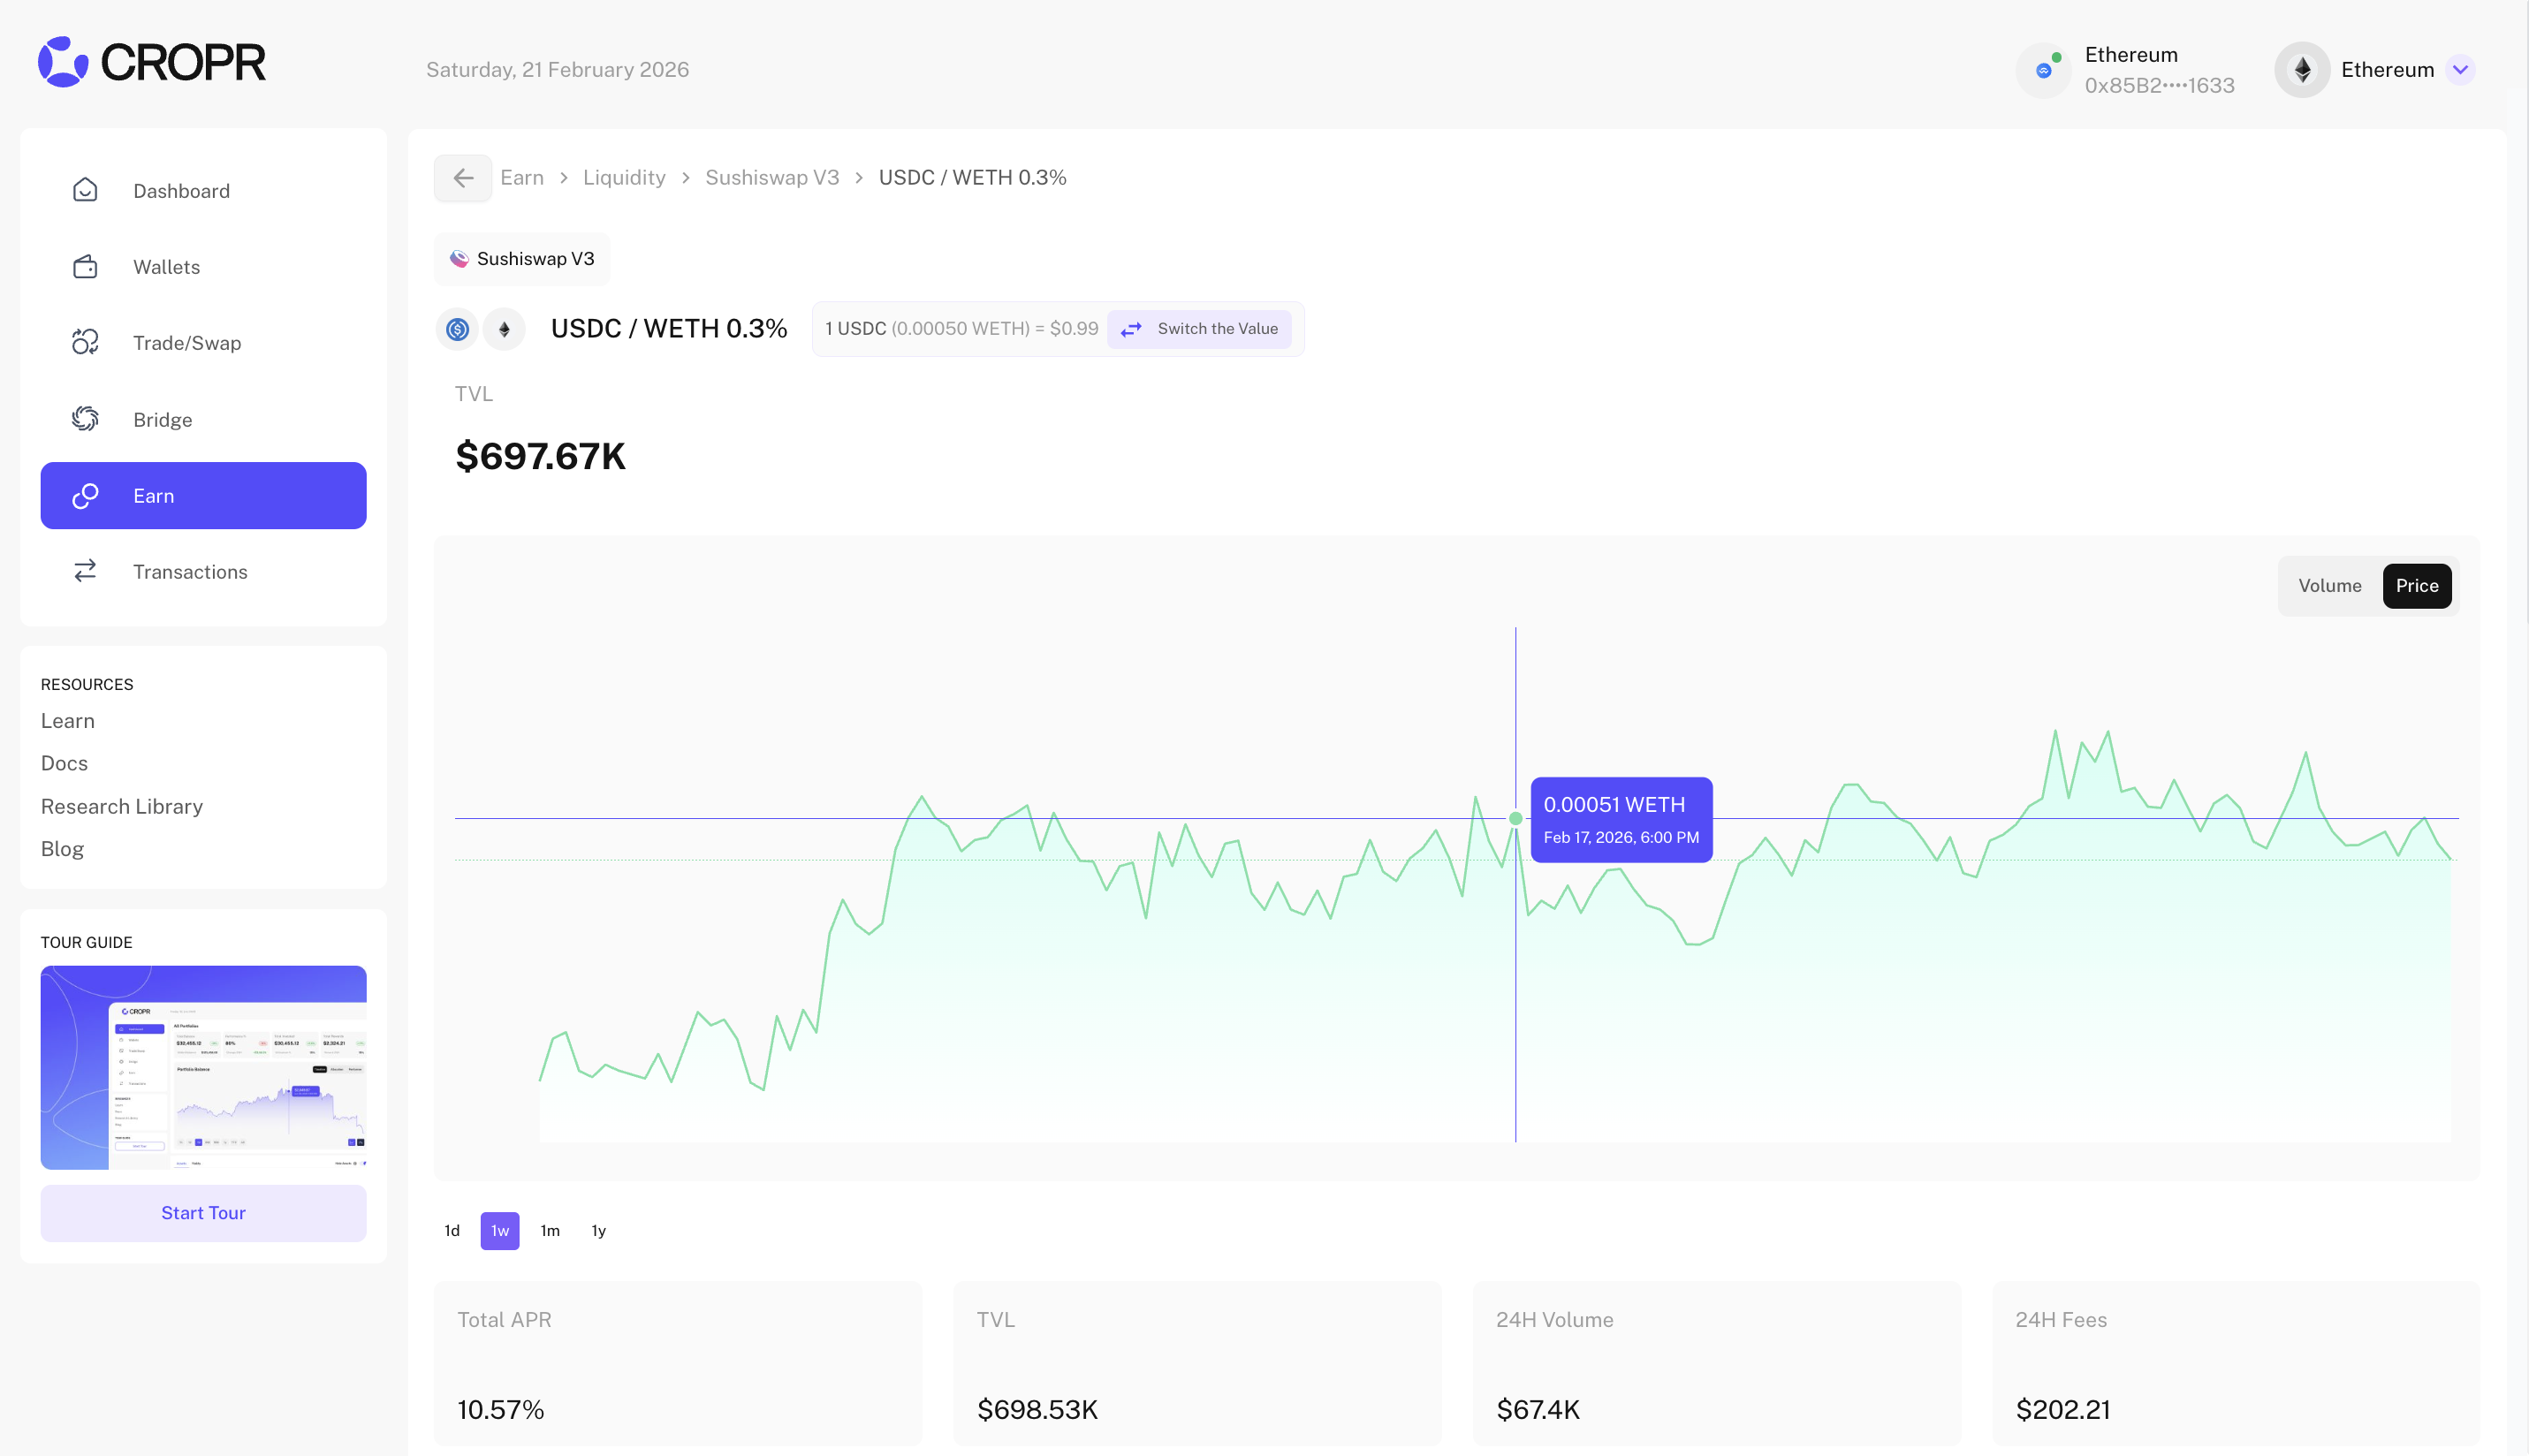Click the Ethereum network diamond icon

(x=2303, y=70)
